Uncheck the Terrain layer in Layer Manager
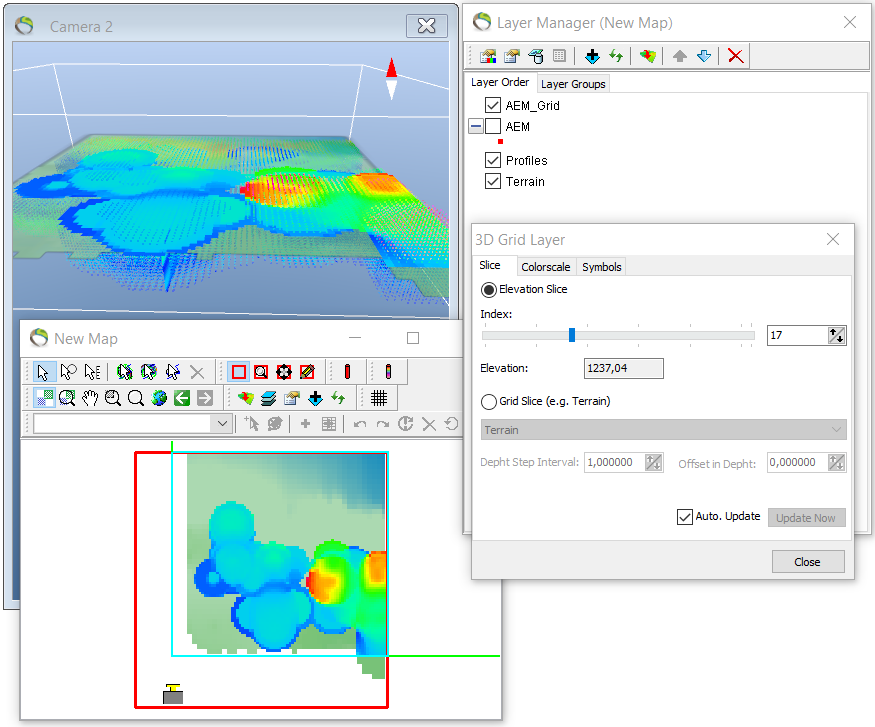This screenshot has width=875, height=727. 493,181
